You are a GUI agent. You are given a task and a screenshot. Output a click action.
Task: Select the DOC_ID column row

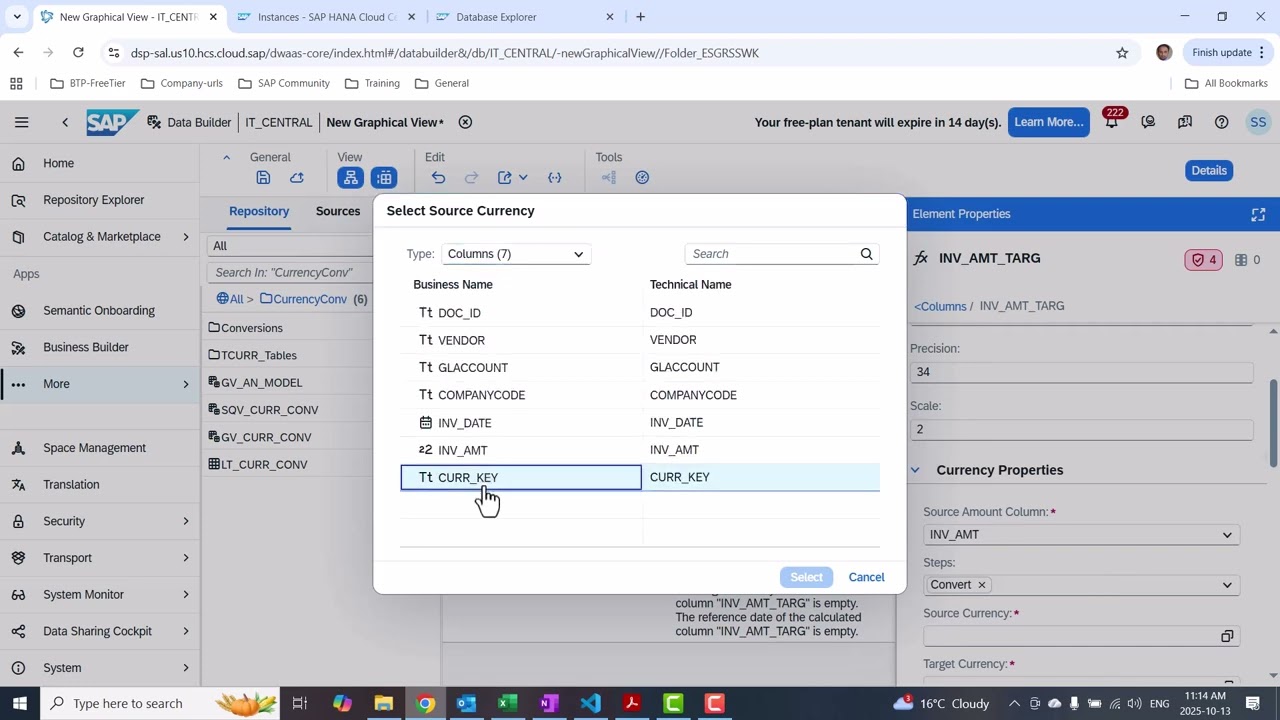(x=640, y=313)
